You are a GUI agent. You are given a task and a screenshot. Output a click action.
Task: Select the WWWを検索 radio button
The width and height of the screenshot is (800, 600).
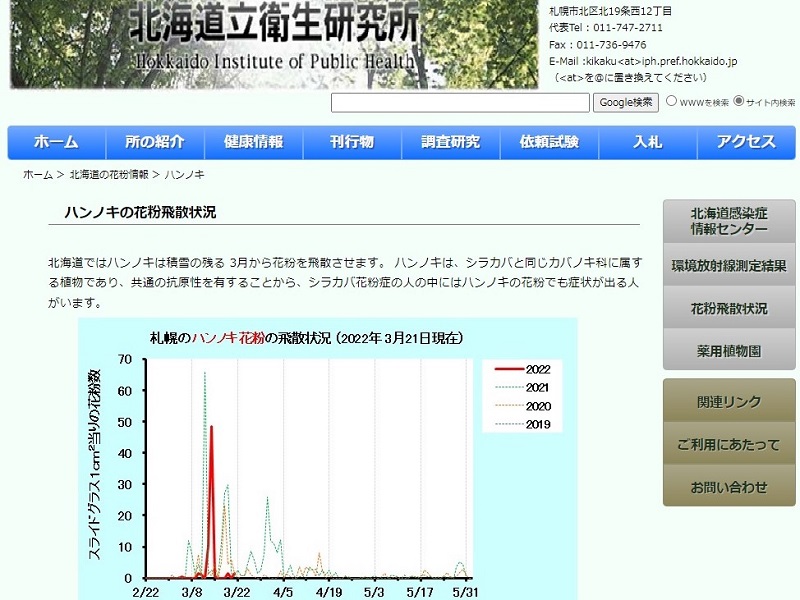point(672,101)
